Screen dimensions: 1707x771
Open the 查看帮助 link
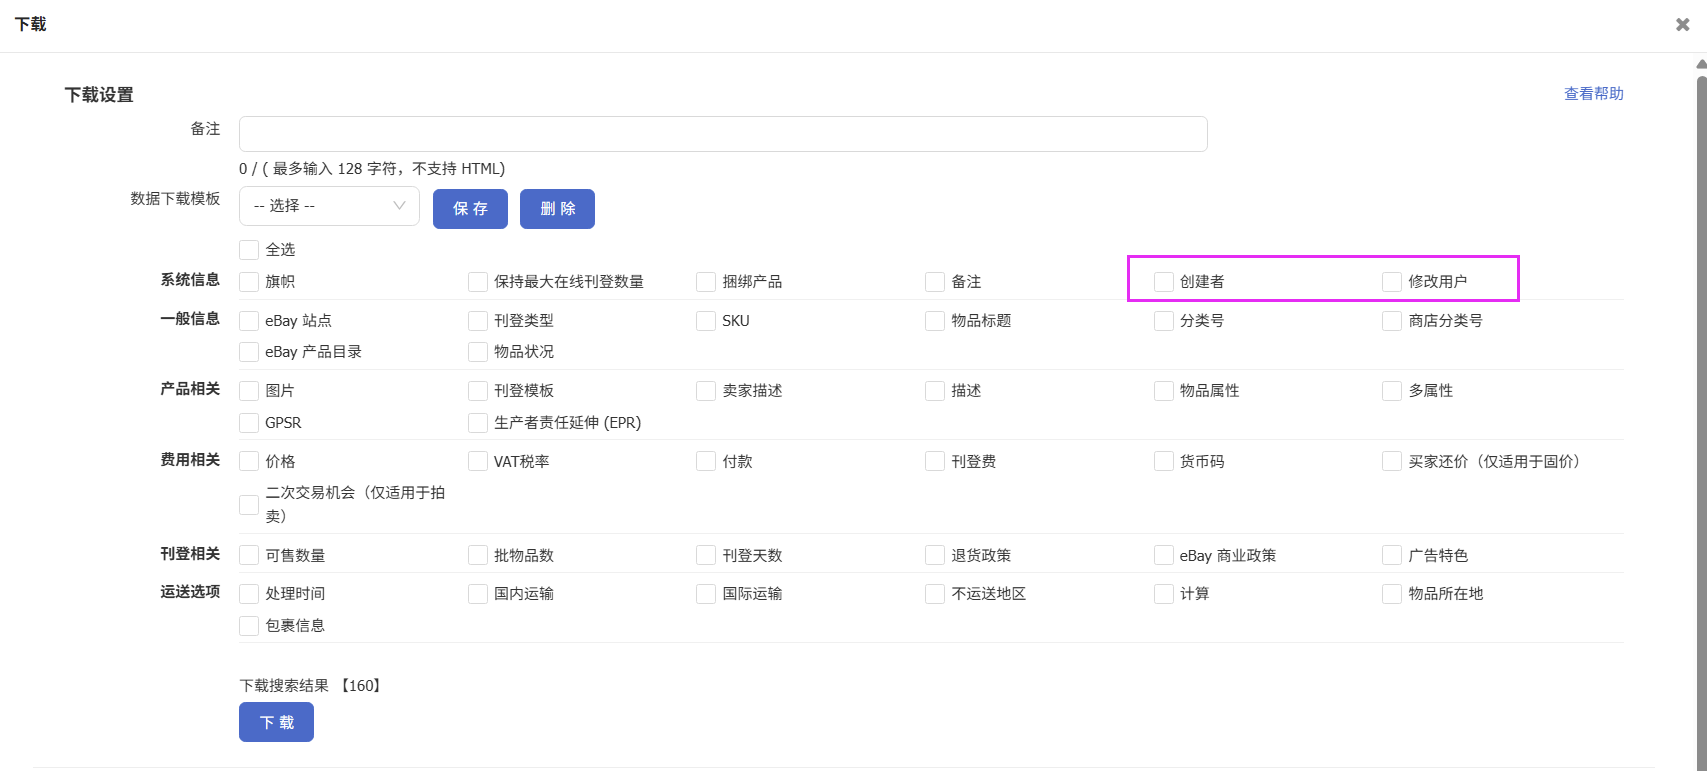pyautogui.click(x=1593, y=94)
